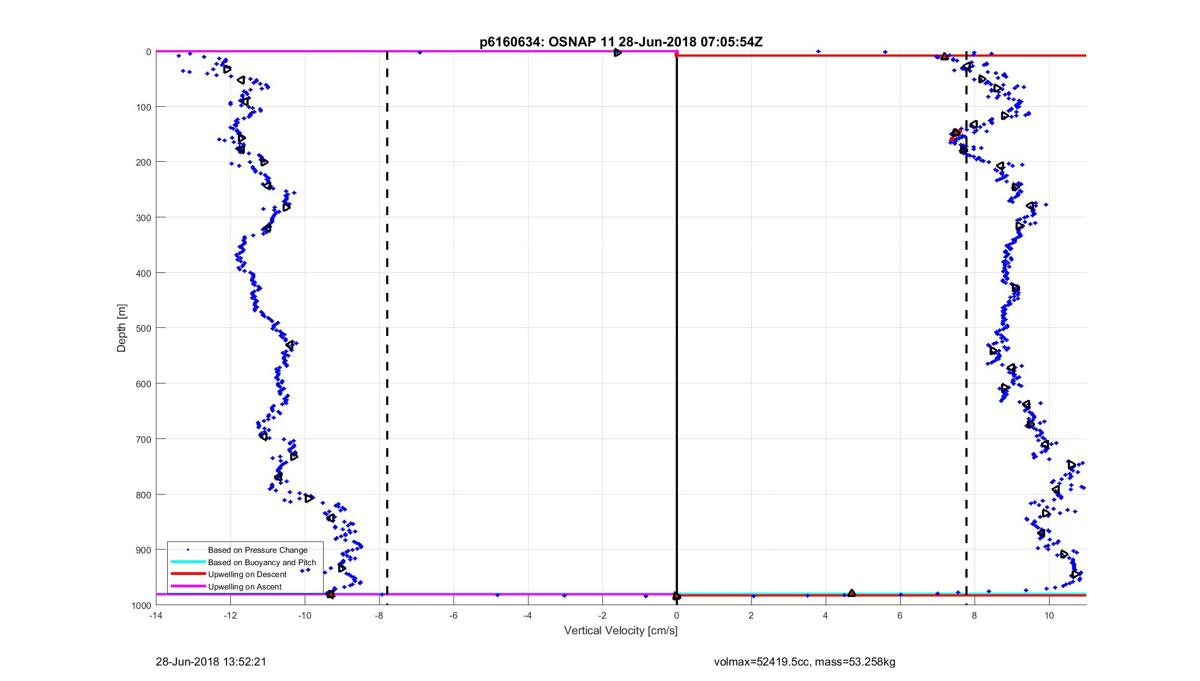Click depth axis tick label '600'
The width and height of the screenshot is (1200, 681).
(x=143, y=384)
